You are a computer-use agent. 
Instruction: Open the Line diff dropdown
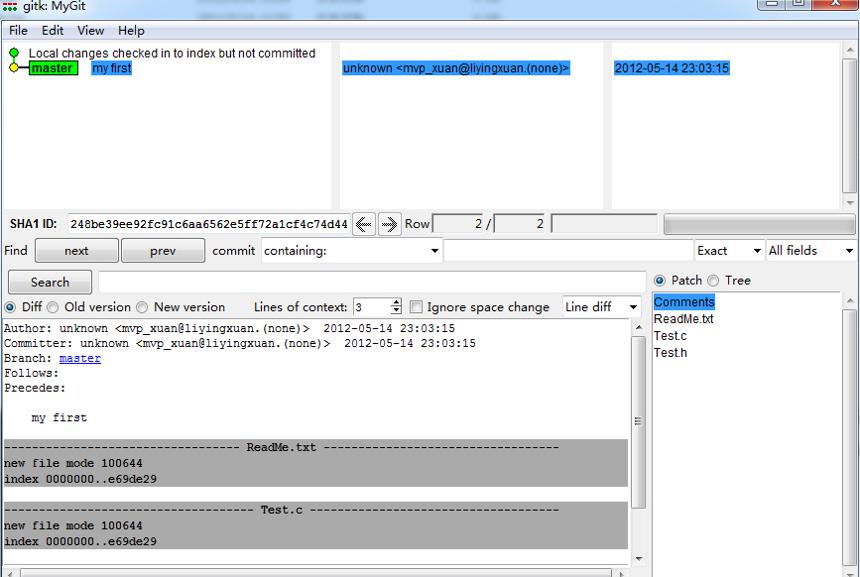602,307
